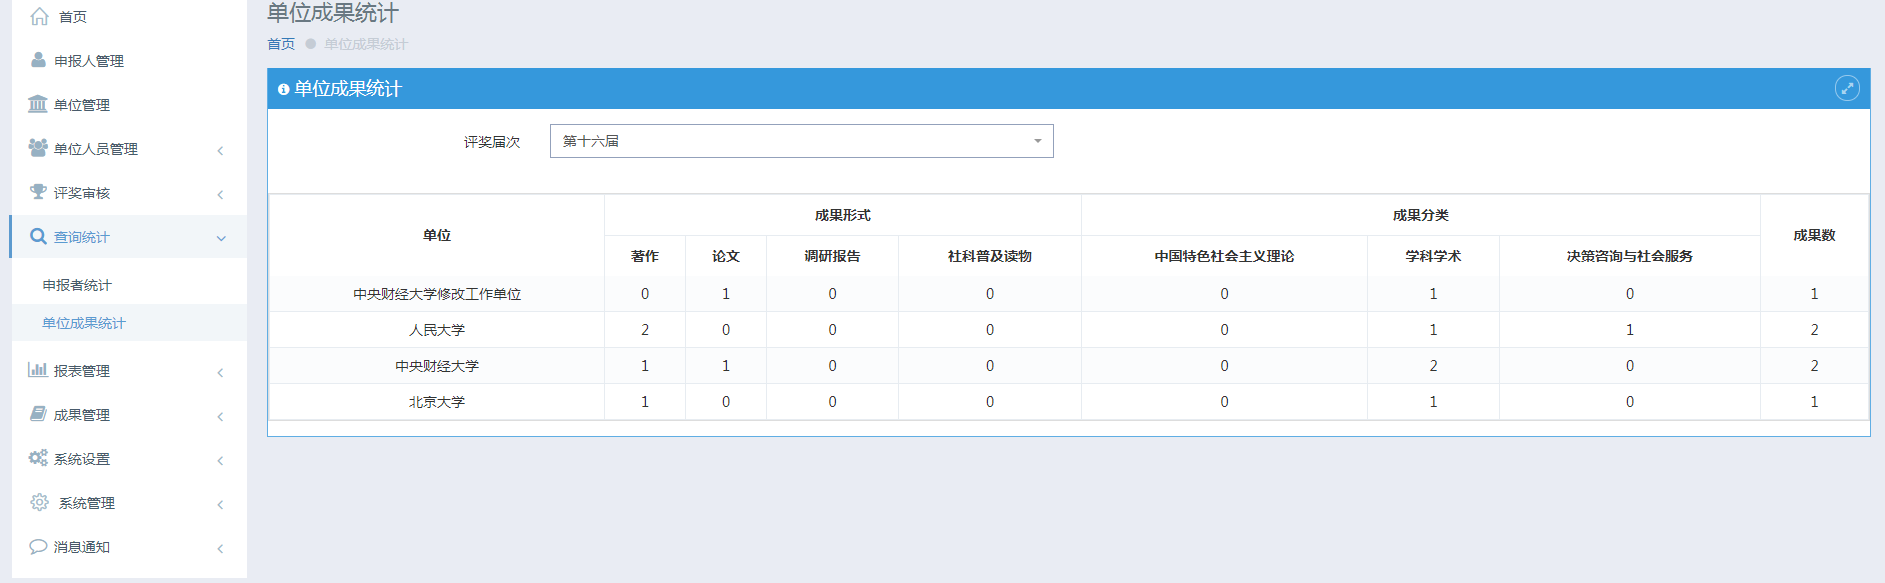Click the person icon for 申报人管理

[38, 60]
